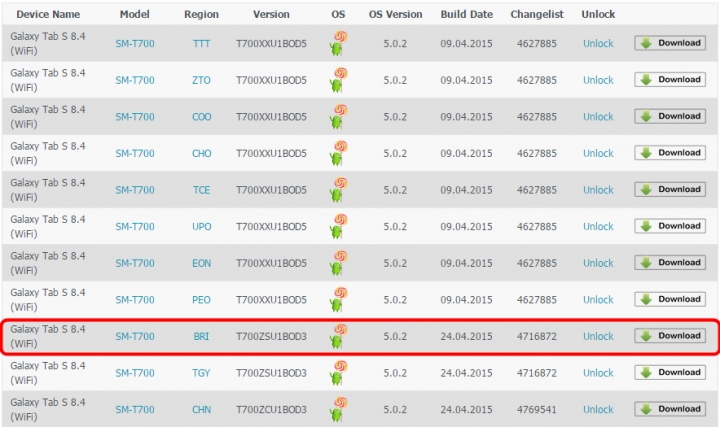Click the Android Lollipop icon in the TGY row
720x427 pixels.
(338, 373)
